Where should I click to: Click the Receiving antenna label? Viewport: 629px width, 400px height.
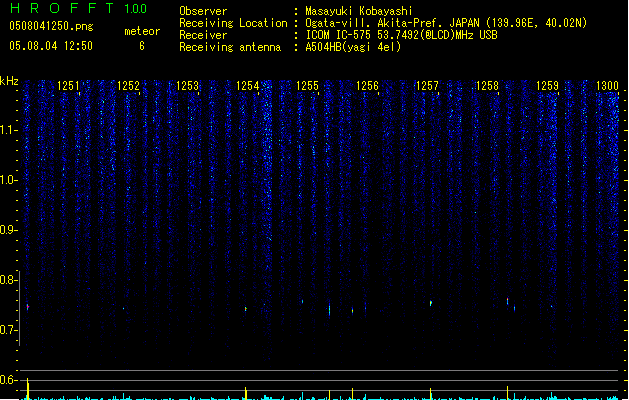click(230, 47)
